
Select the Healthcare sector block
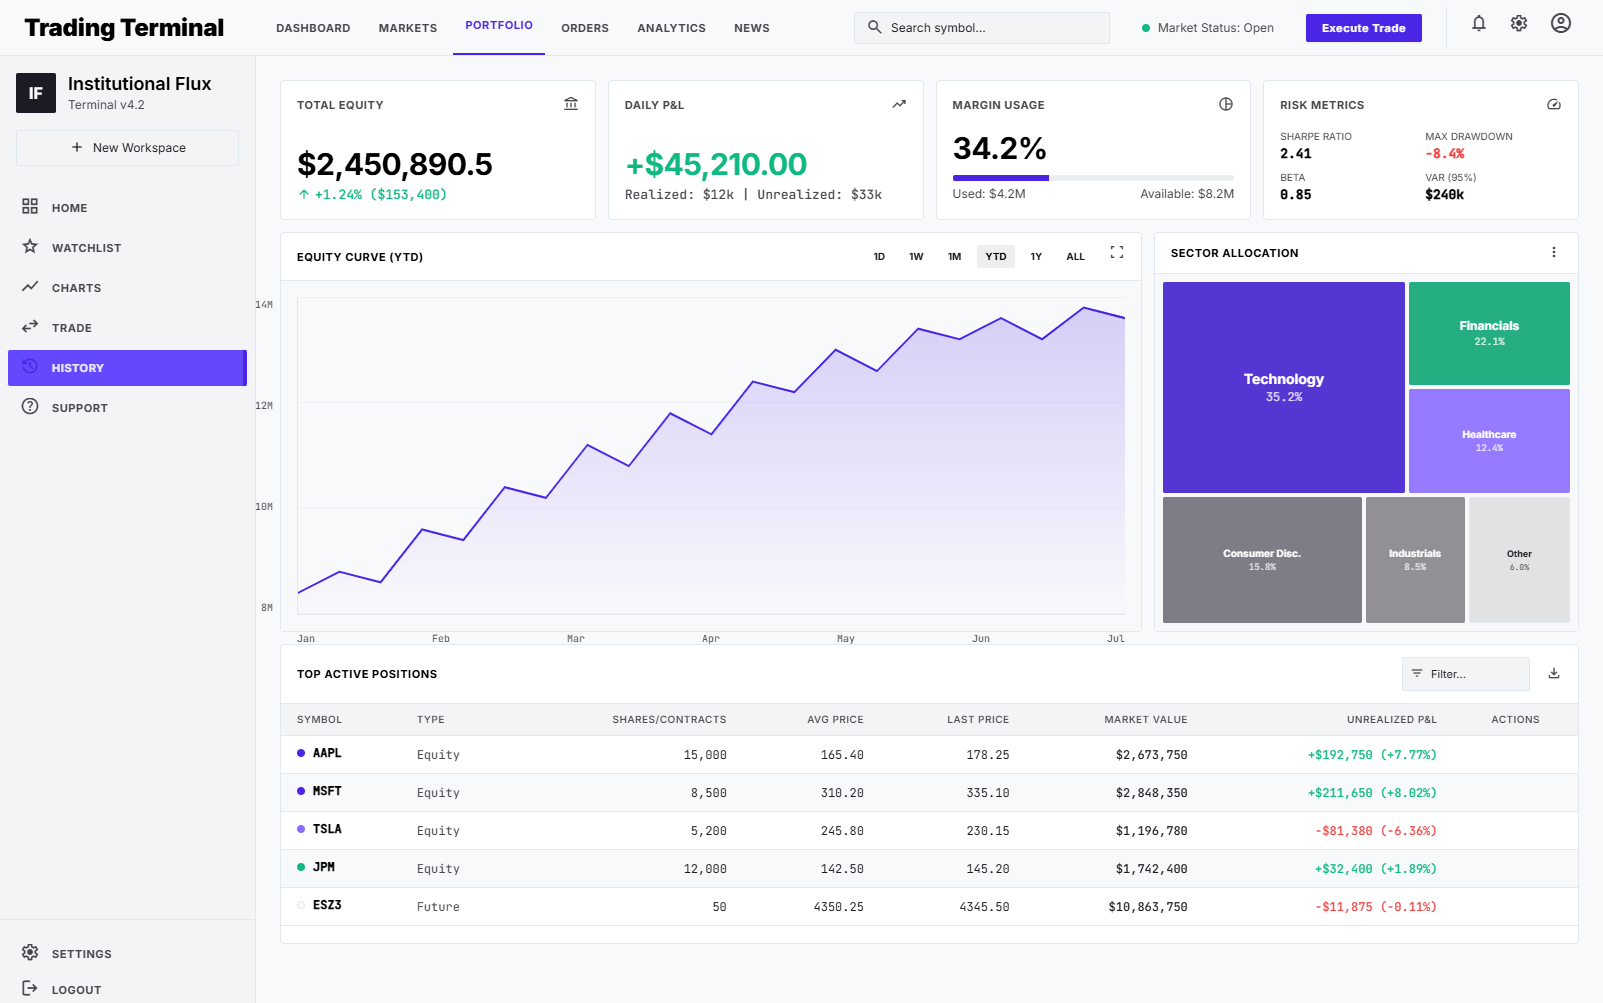[1489, 441]
